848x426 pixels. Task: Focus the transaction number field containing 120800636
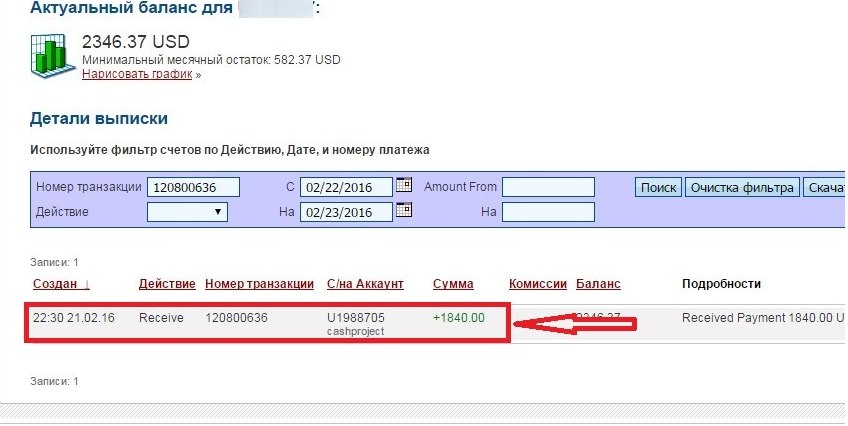pyautogui.click(x=194, y=187)
